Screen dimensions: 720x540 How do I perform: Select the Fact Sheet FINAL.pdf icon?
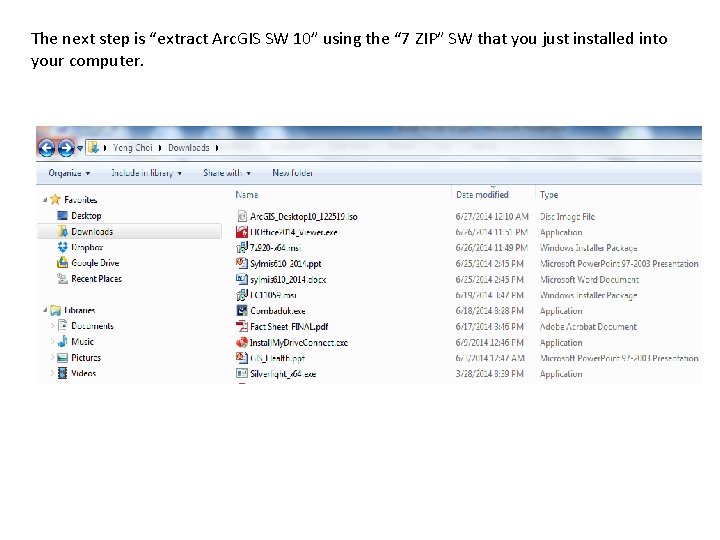click(242, 326)
